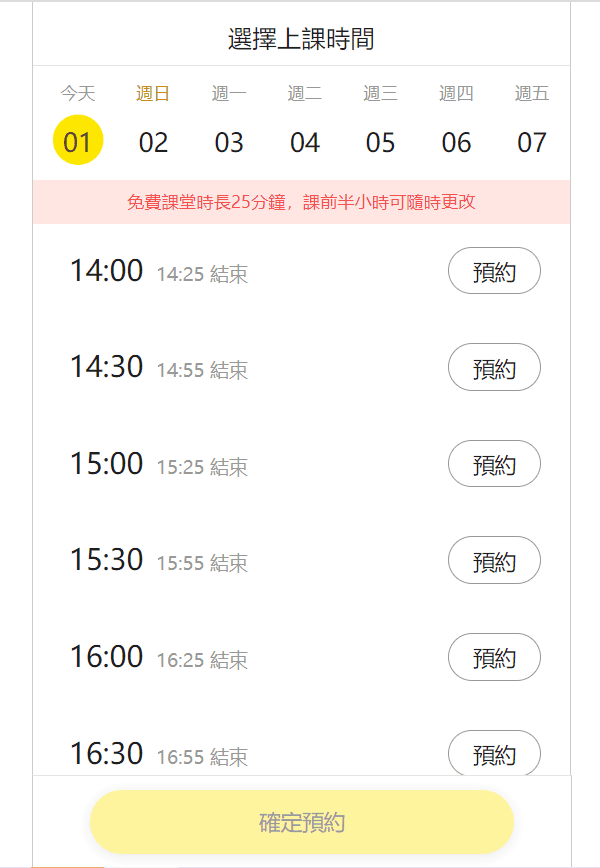
Task: Book the 14:00 time slot
Action: point(494,271)
